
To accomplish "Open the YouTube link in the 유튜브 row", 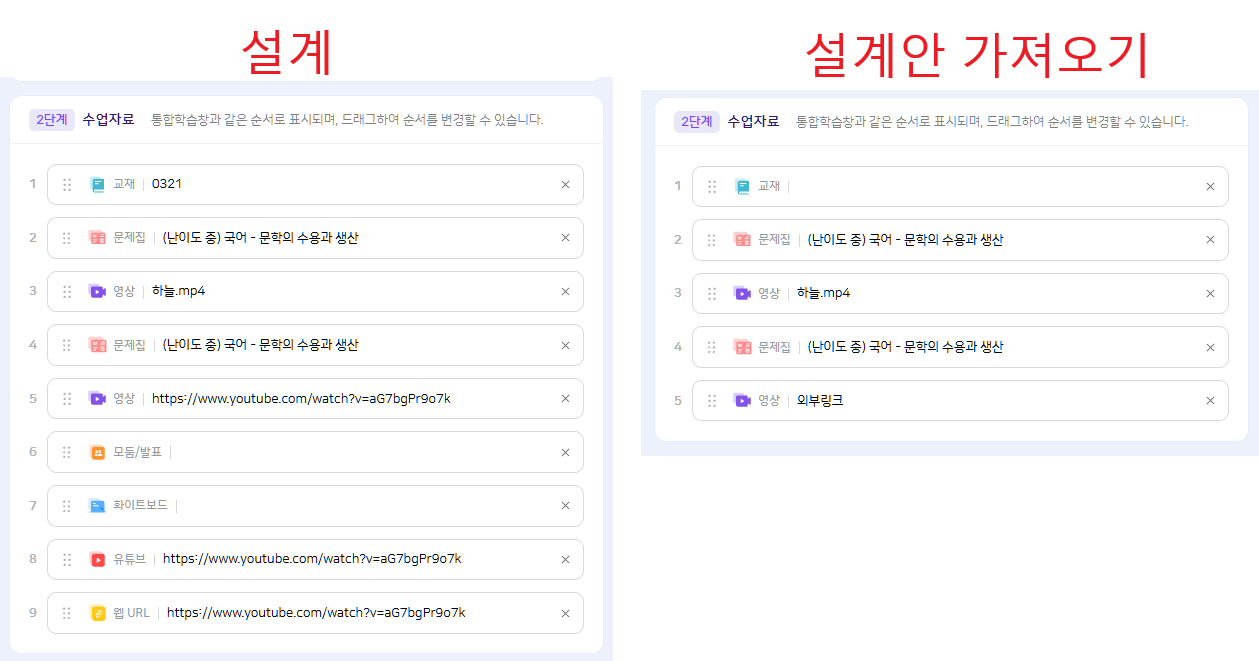I will [x=312, y=559].
